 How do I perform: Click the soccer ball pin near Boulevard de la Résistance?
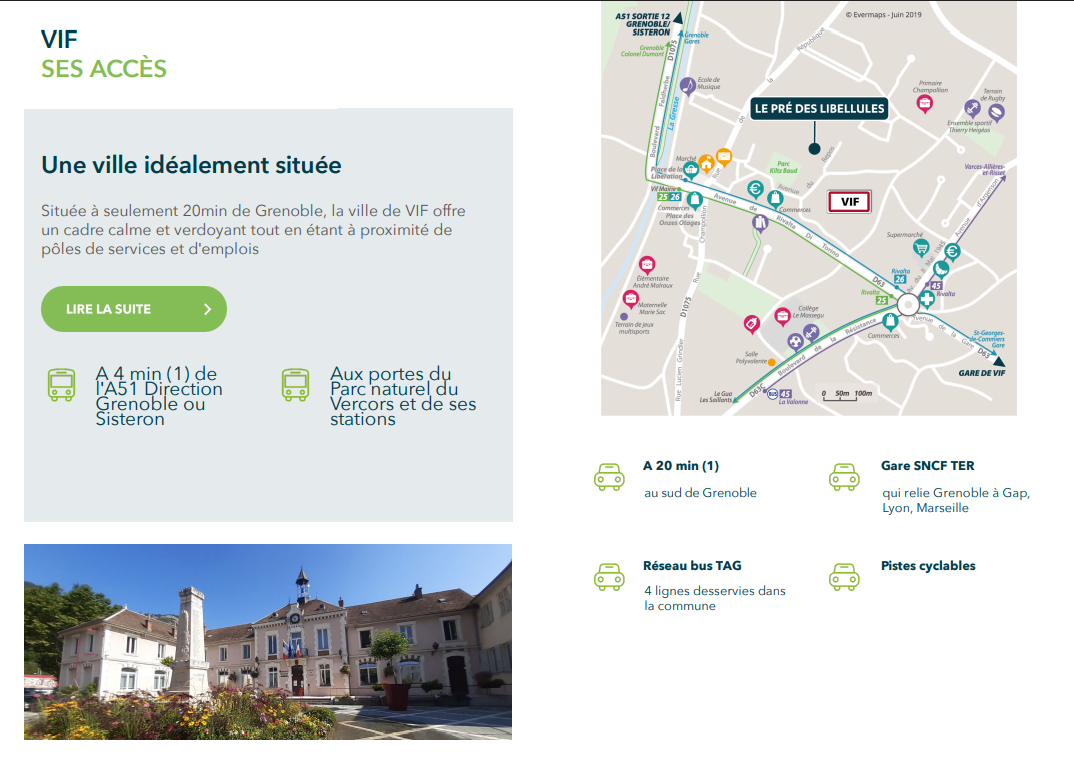(x=795, y=341)
